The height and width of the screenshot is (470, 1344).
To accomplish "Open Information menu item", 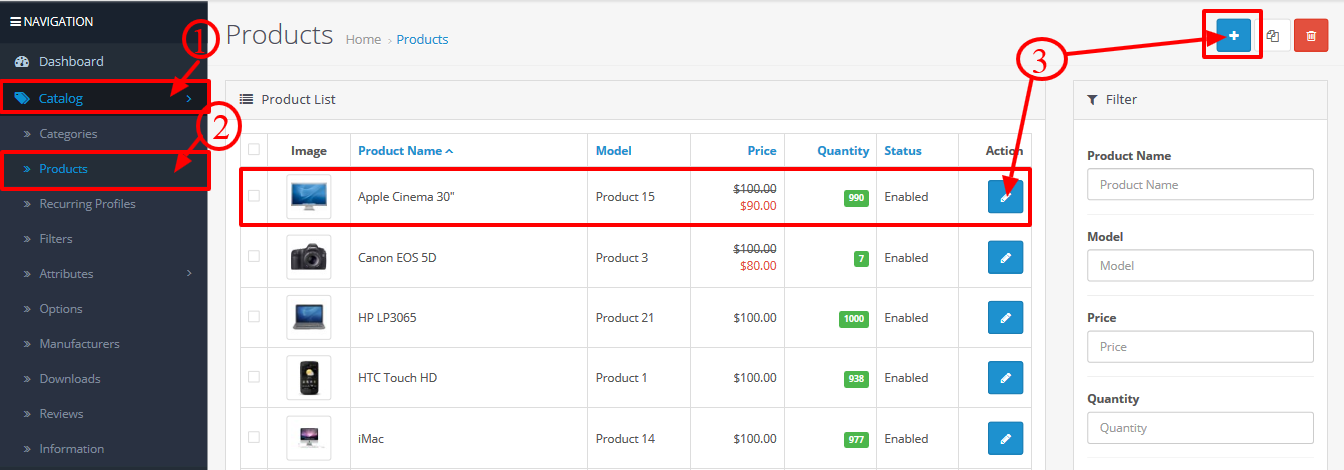I will [71, 449].
